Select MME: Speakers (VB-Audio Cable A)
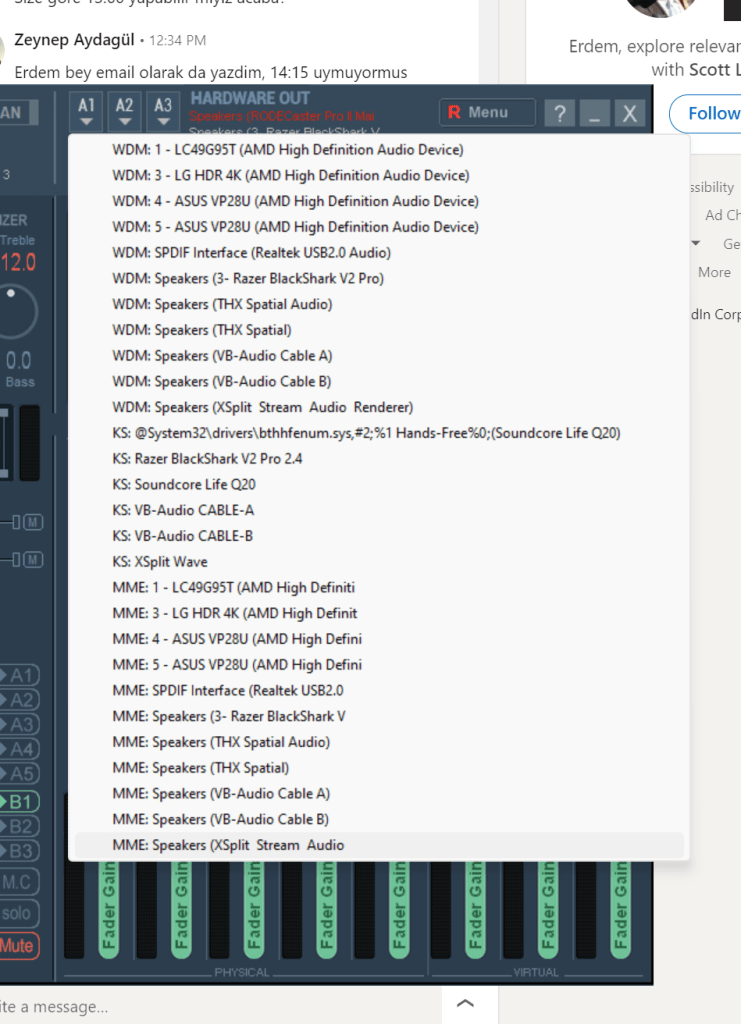This screenshot has width=741, height=1024. click(x=379, y=794)
